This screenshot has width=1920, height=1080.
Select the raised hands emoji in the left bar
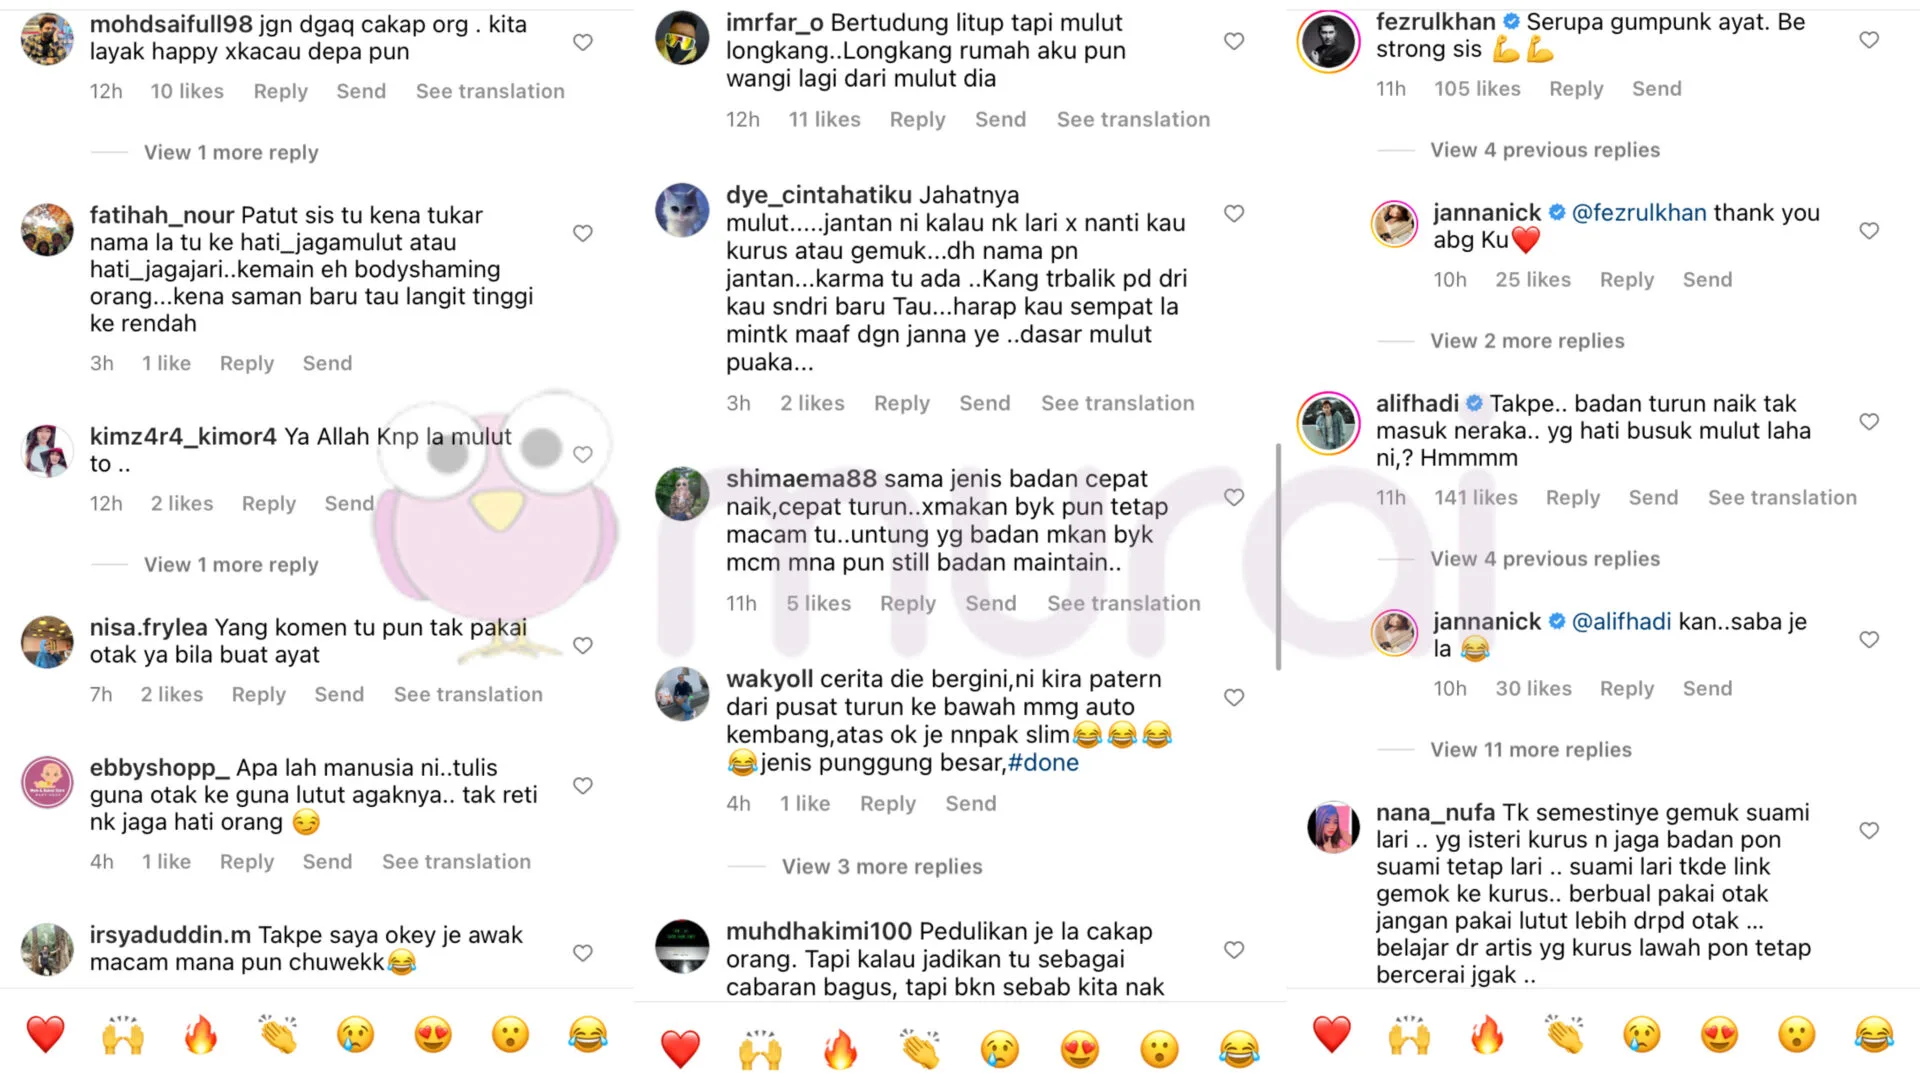click(x=123, y=1035)
